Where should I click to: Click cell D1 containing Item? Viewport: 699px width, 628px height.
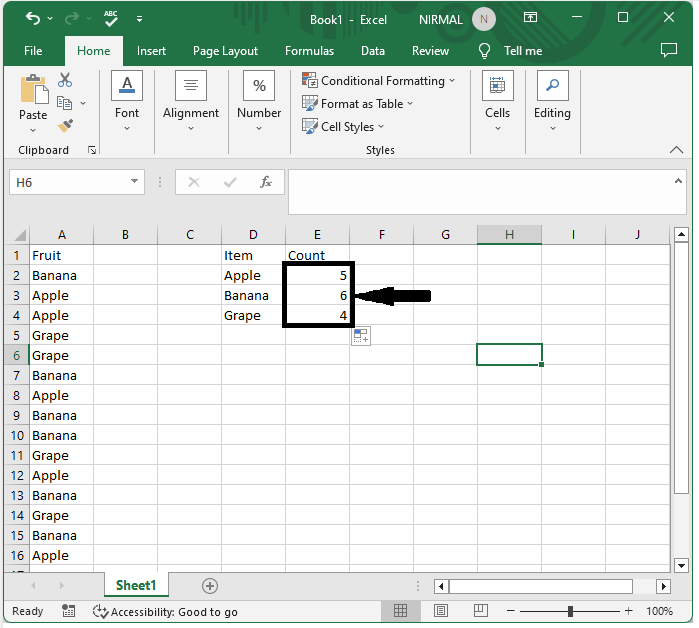click(x=253, y=255)
